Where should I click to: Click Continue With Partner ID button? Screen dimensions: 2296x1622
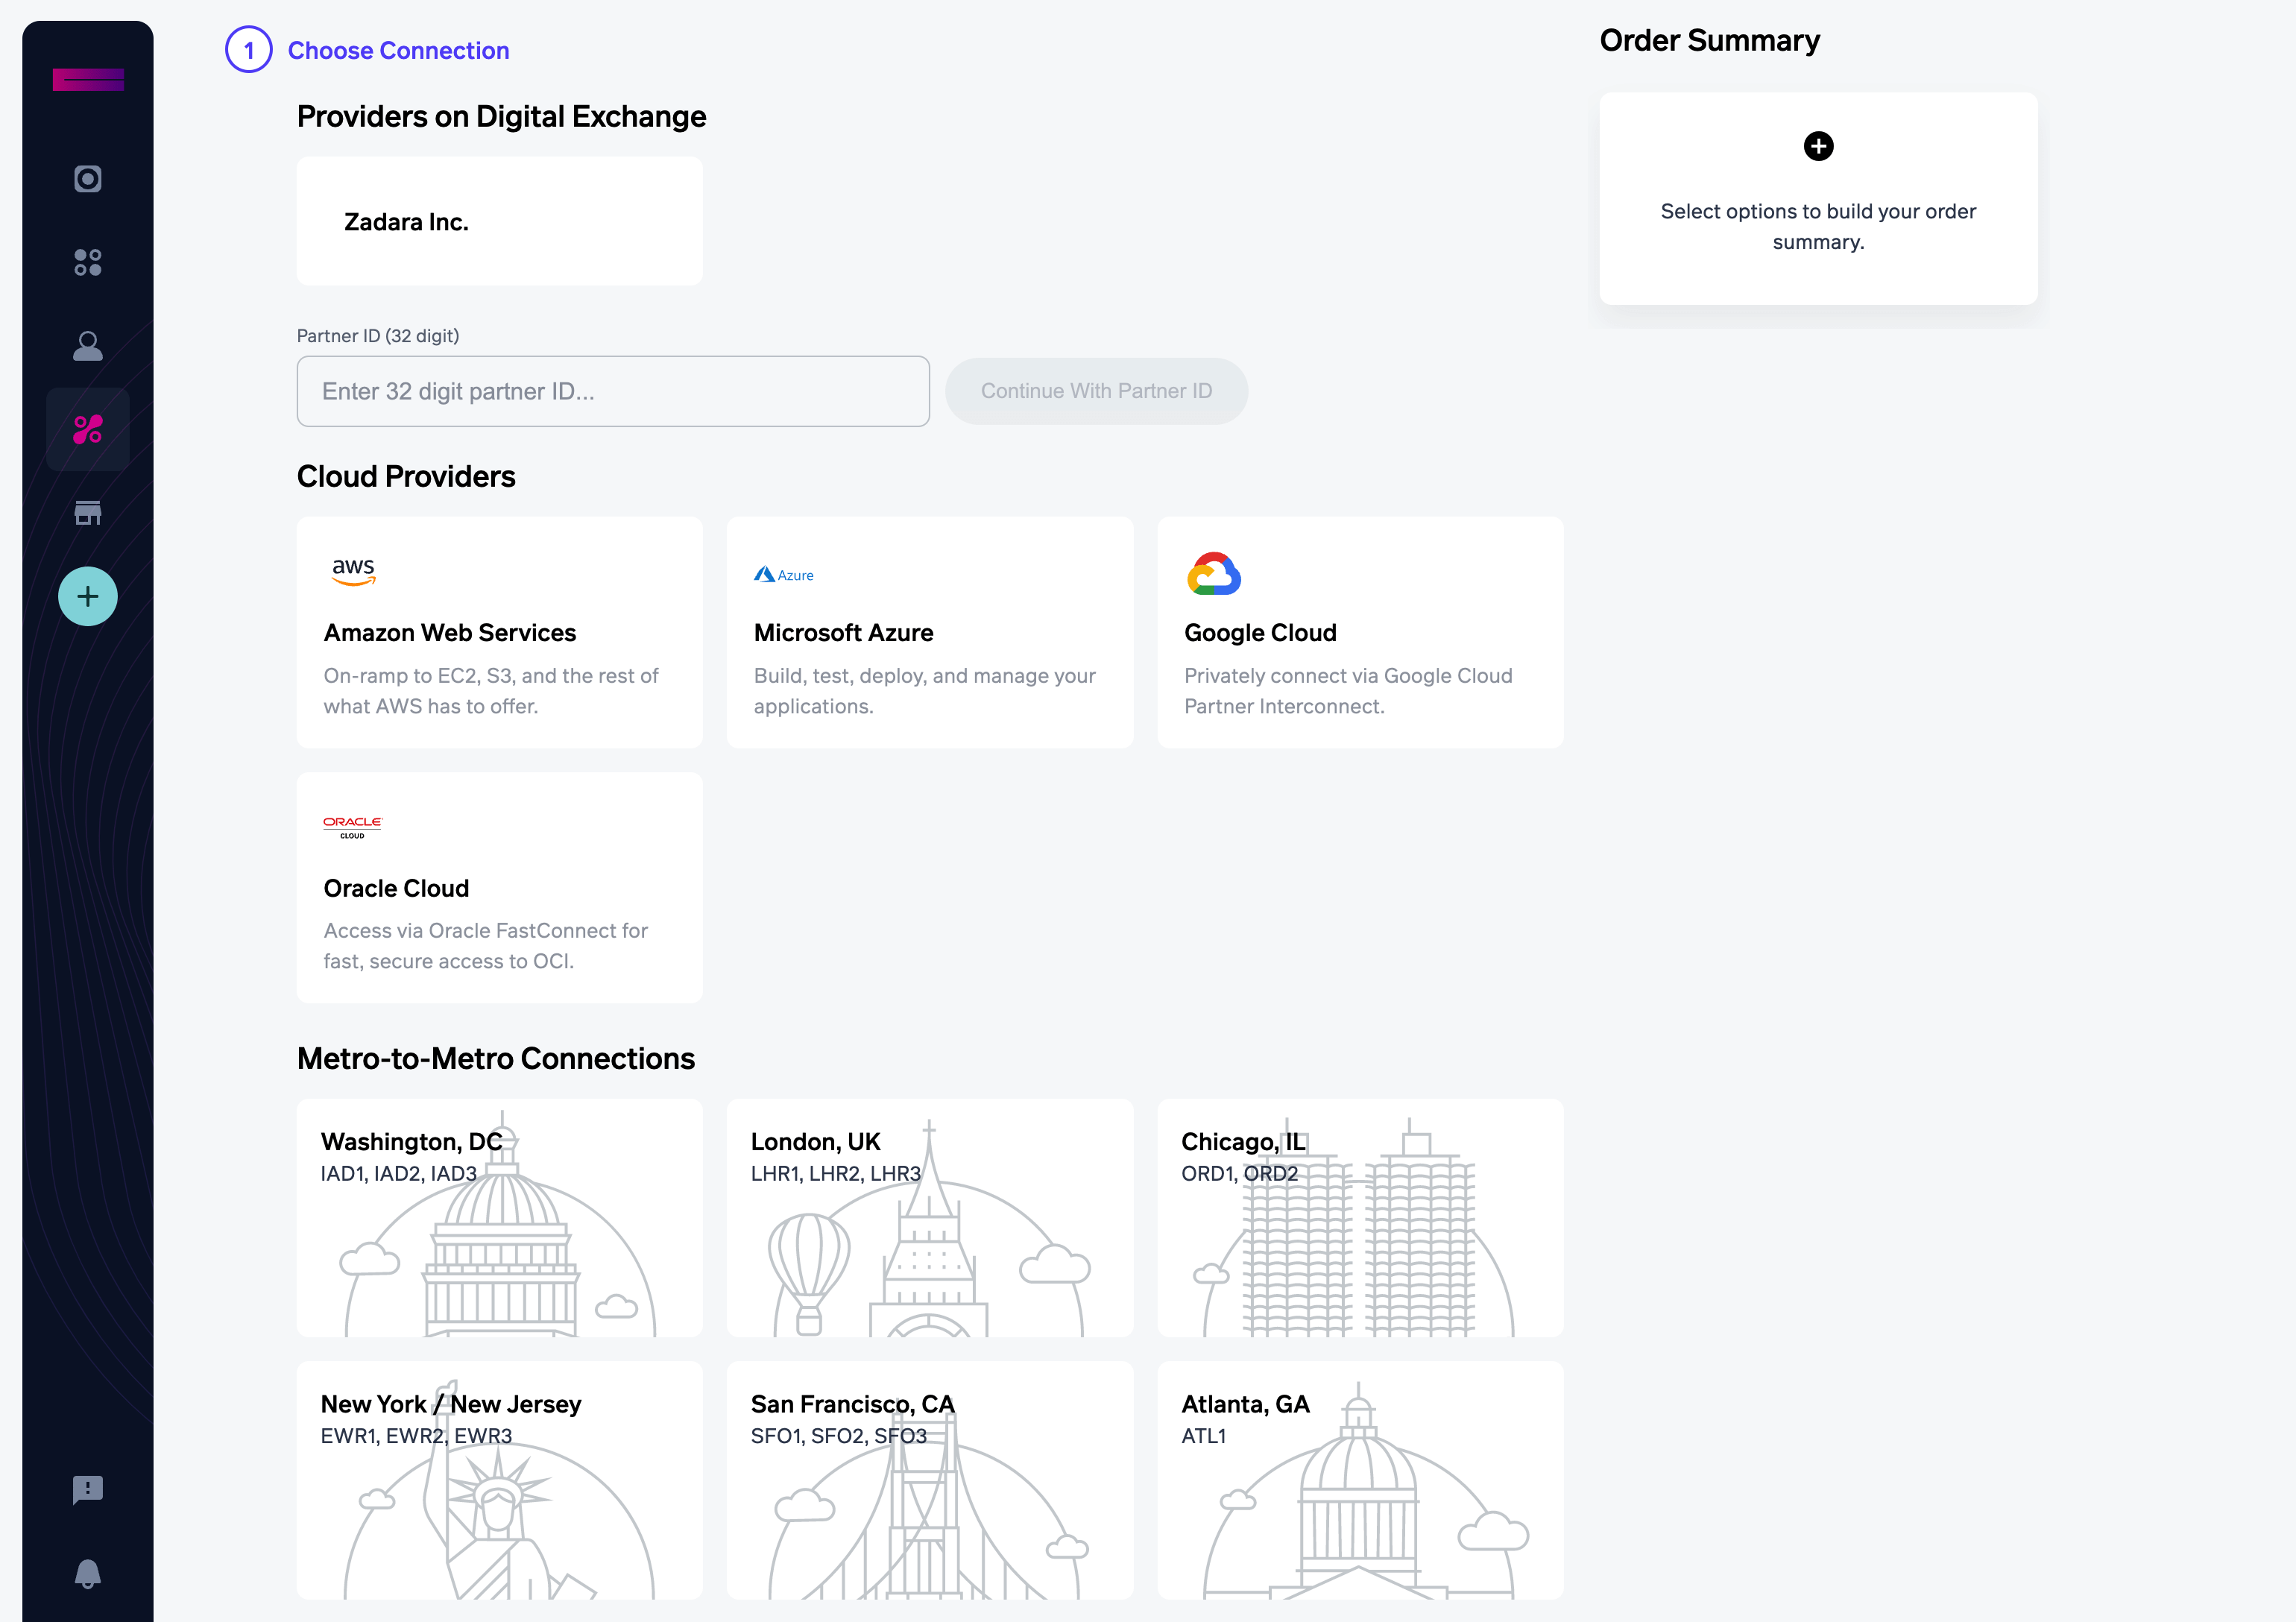[x=1096, y=391]
